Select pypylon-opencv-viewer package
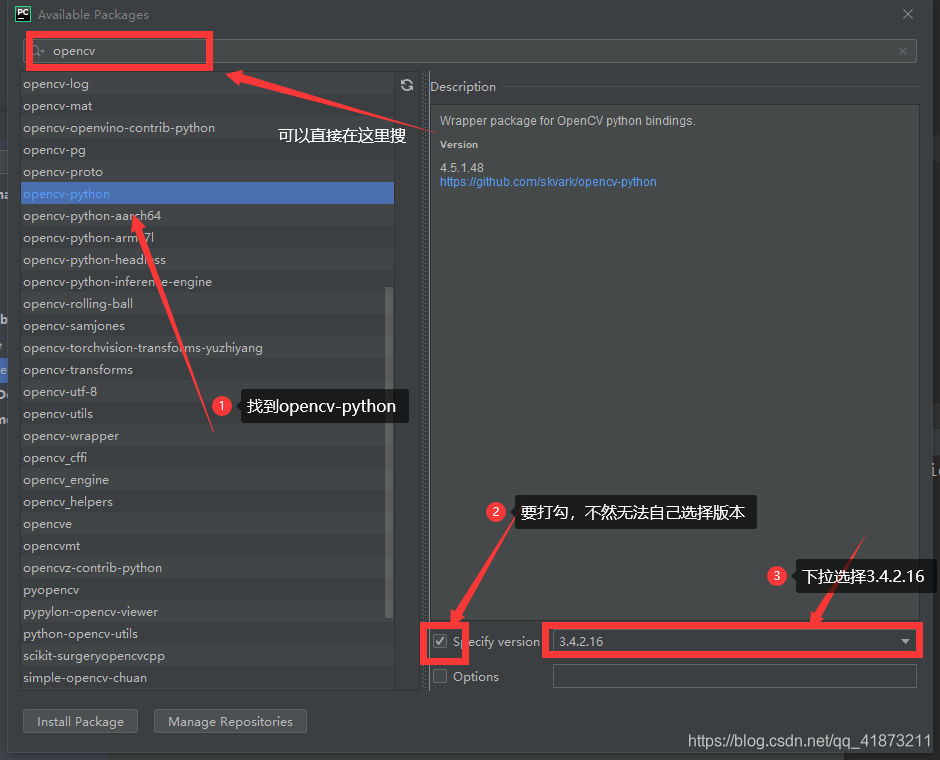The height and width of the screenshot is (760, 940). pos(207,611)
